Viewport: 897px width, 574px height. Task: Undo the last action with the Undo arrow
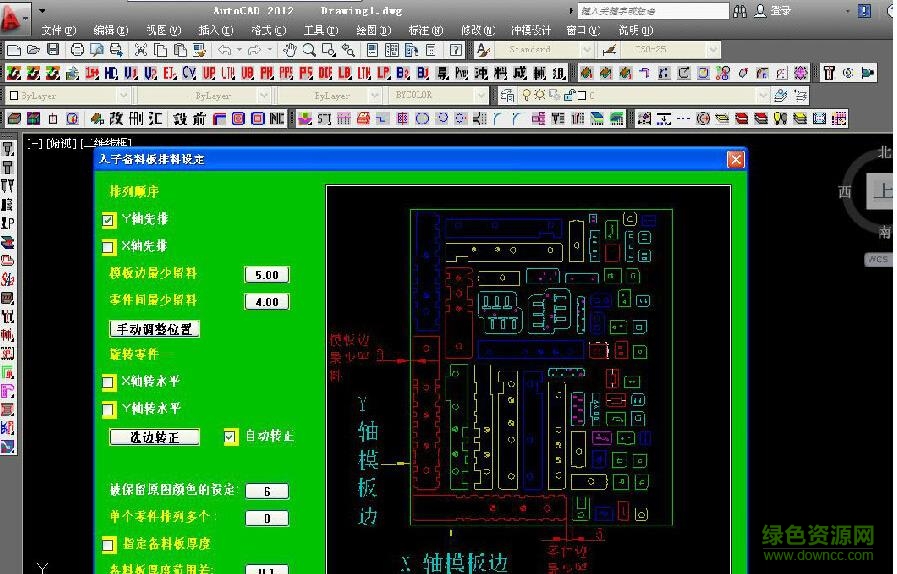click(x=224, y=50)
